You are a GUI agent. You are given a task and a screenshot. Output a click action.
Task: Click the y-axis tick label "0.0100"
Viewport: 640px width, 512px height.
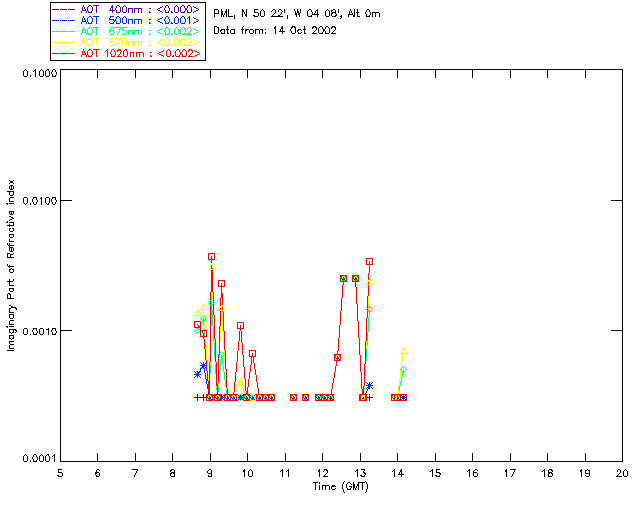click(39, 200)
